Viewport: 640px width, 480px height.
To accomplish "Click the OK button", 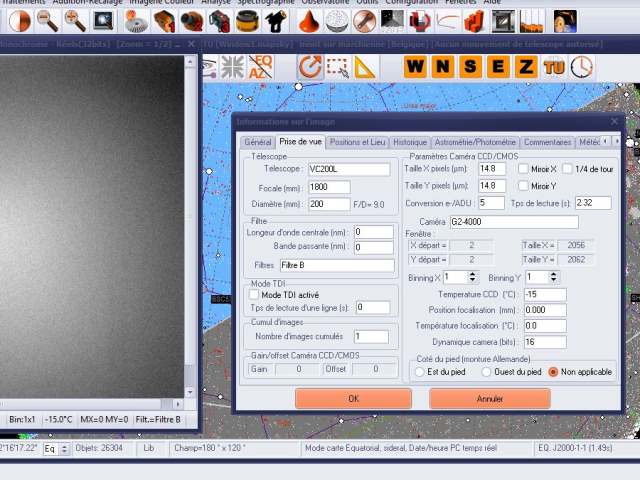I will pos(353,398).
